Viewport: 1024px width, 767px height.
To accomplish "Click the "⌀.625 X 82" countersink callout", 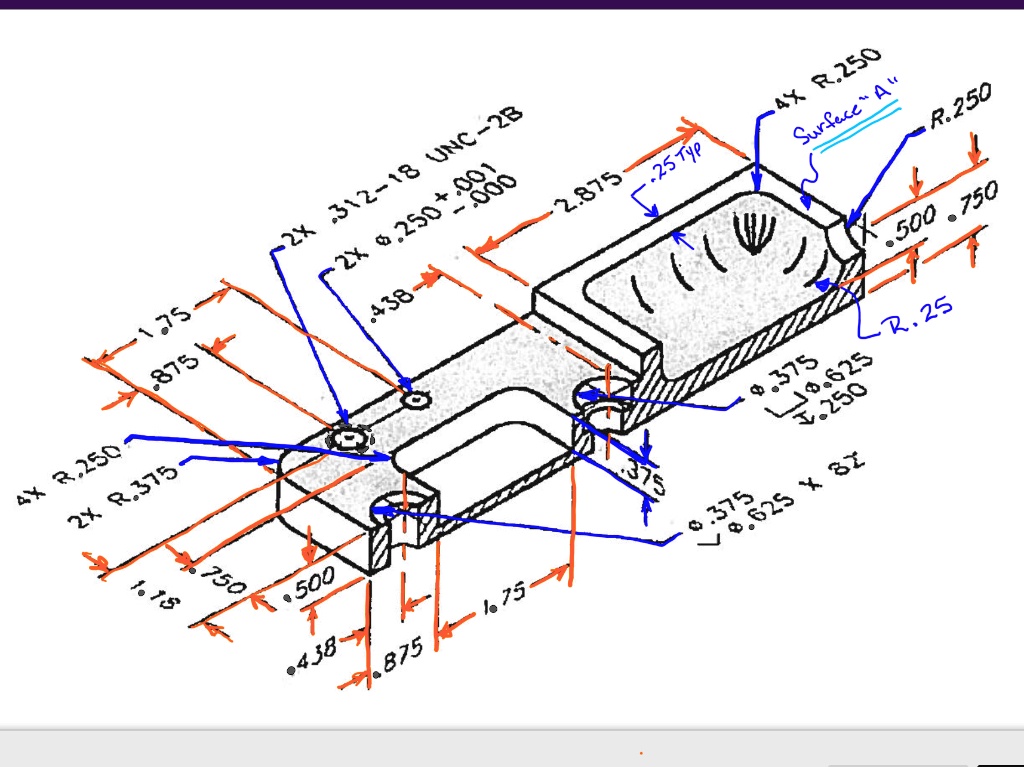I will 797,495.
